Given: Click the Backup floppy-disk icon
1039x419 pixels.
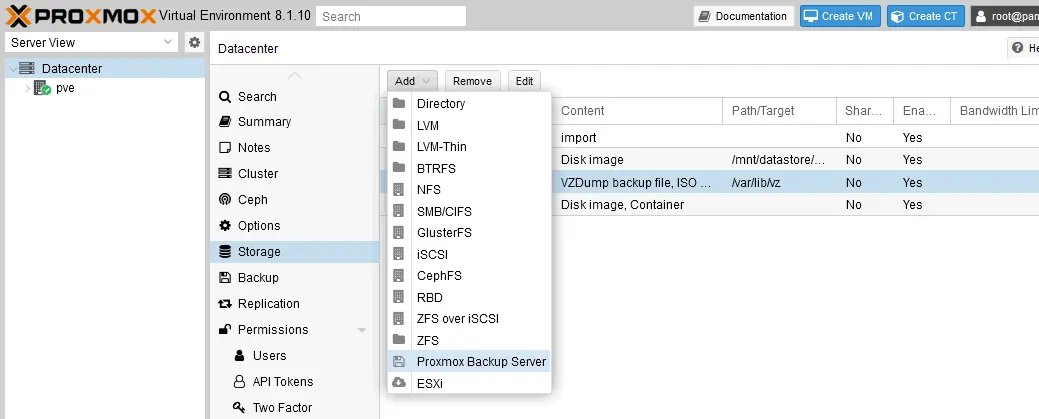Looking at the screenshot, I should point(225,278).
